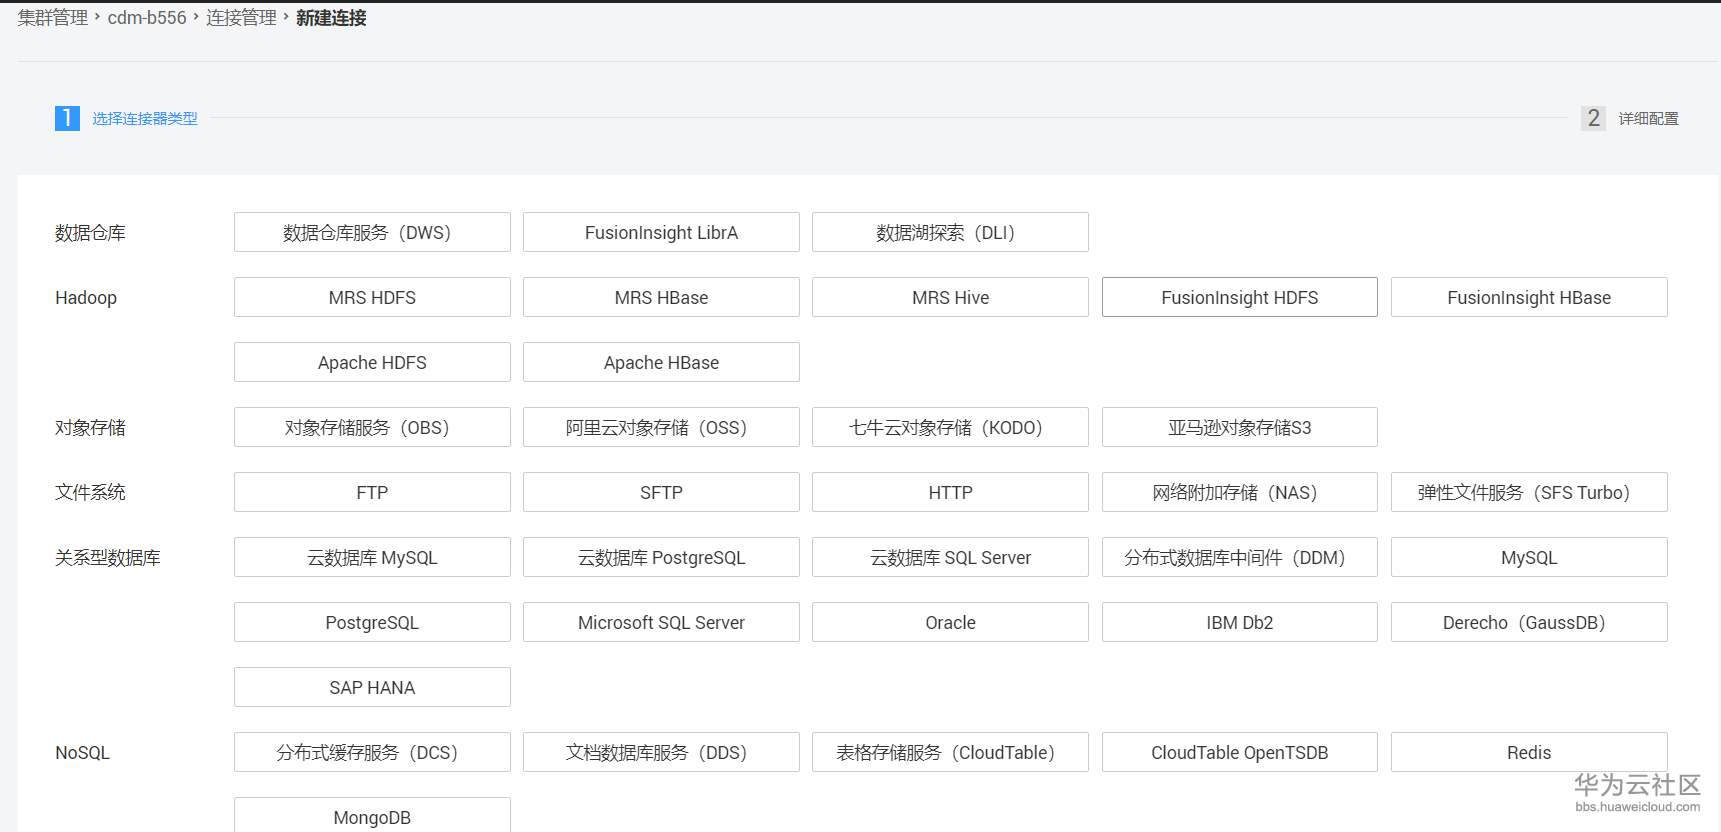The width and height of the screenshot is (1721, 832).
Task: Select the MRS Hive connector
Action: click(950, 297)
